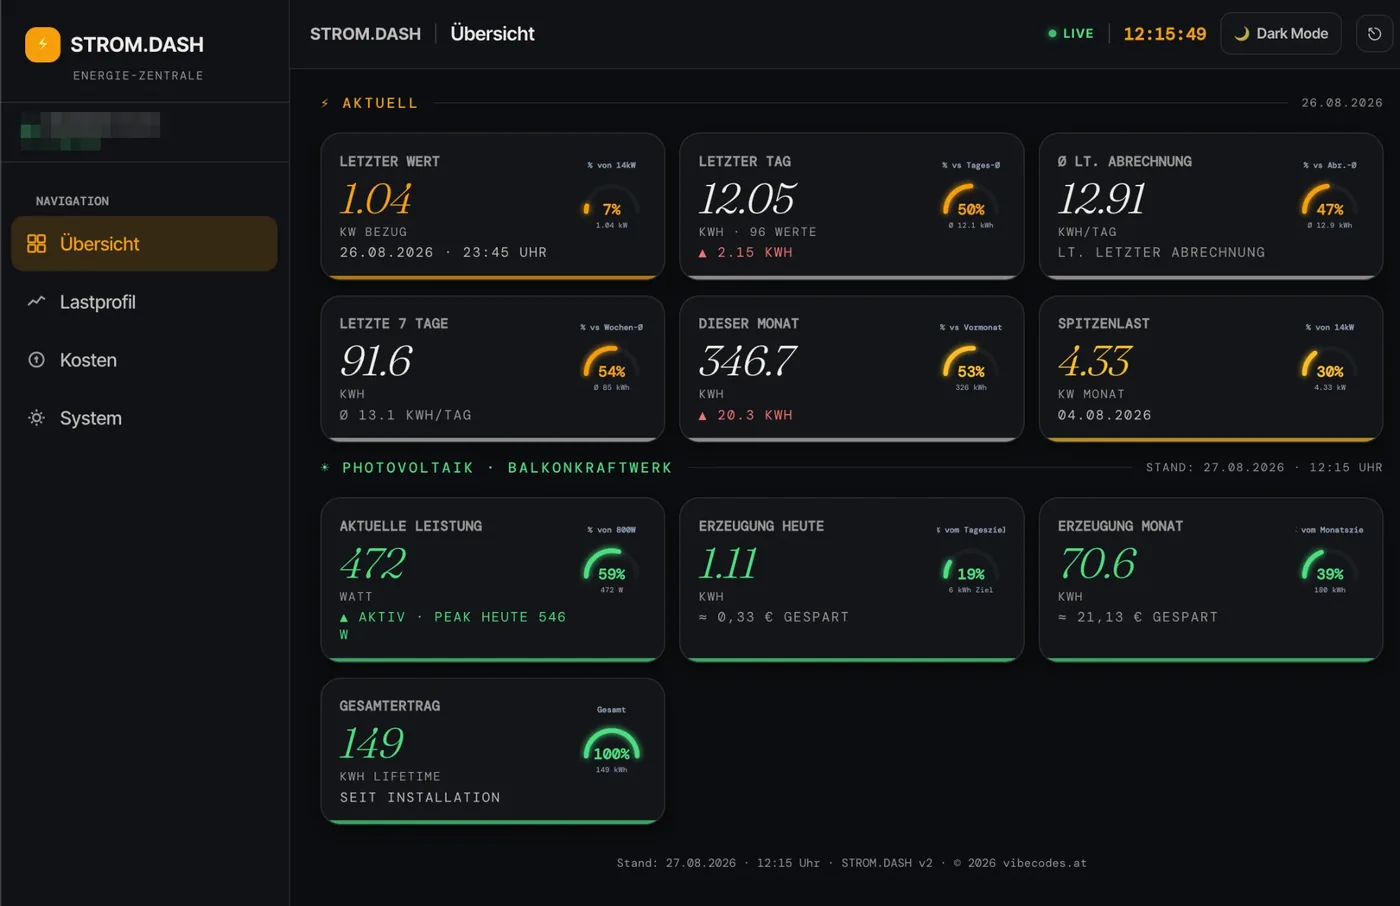Open the System navigation item

tap(144, 418)
